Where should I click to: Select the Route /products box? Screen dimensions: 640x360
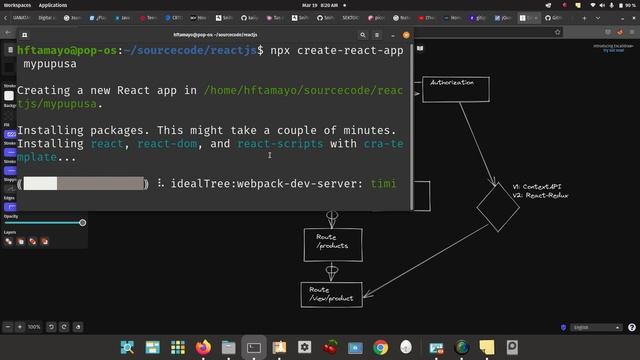coord(333,245)
